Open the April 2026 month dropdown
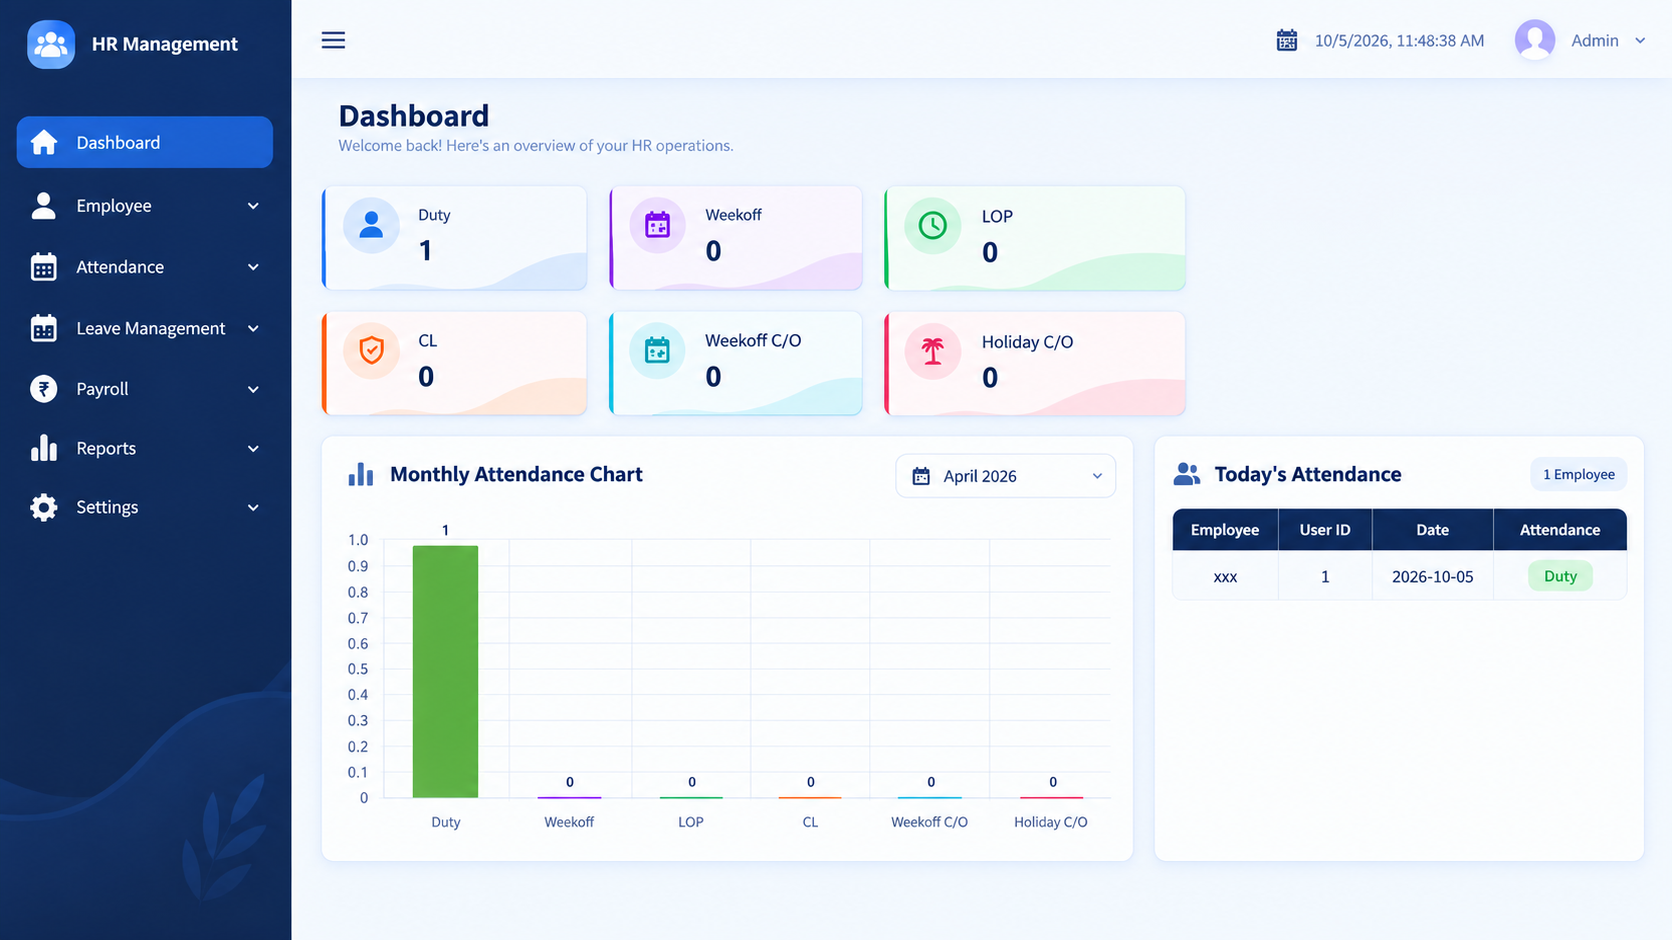This screenshot has height=940, width=1672. [x=1005, y=476]
